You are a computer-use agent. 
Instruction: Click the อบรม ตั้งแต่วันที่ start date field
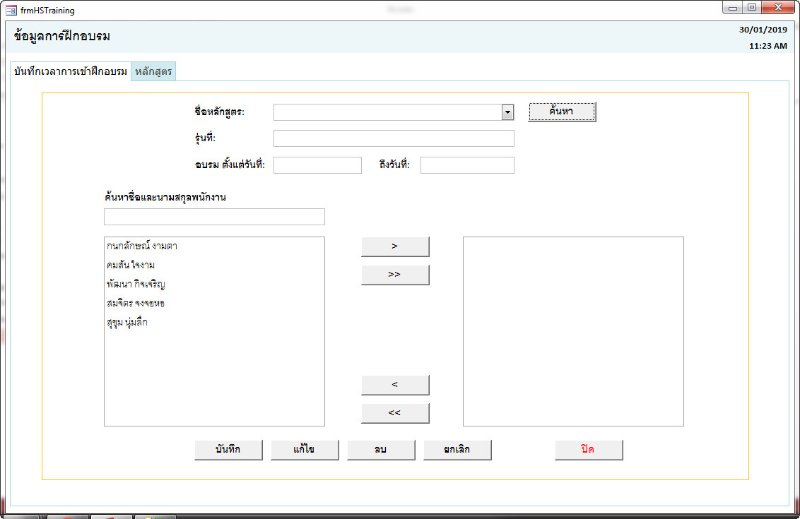pyautogui.click(x=317, y=166)
